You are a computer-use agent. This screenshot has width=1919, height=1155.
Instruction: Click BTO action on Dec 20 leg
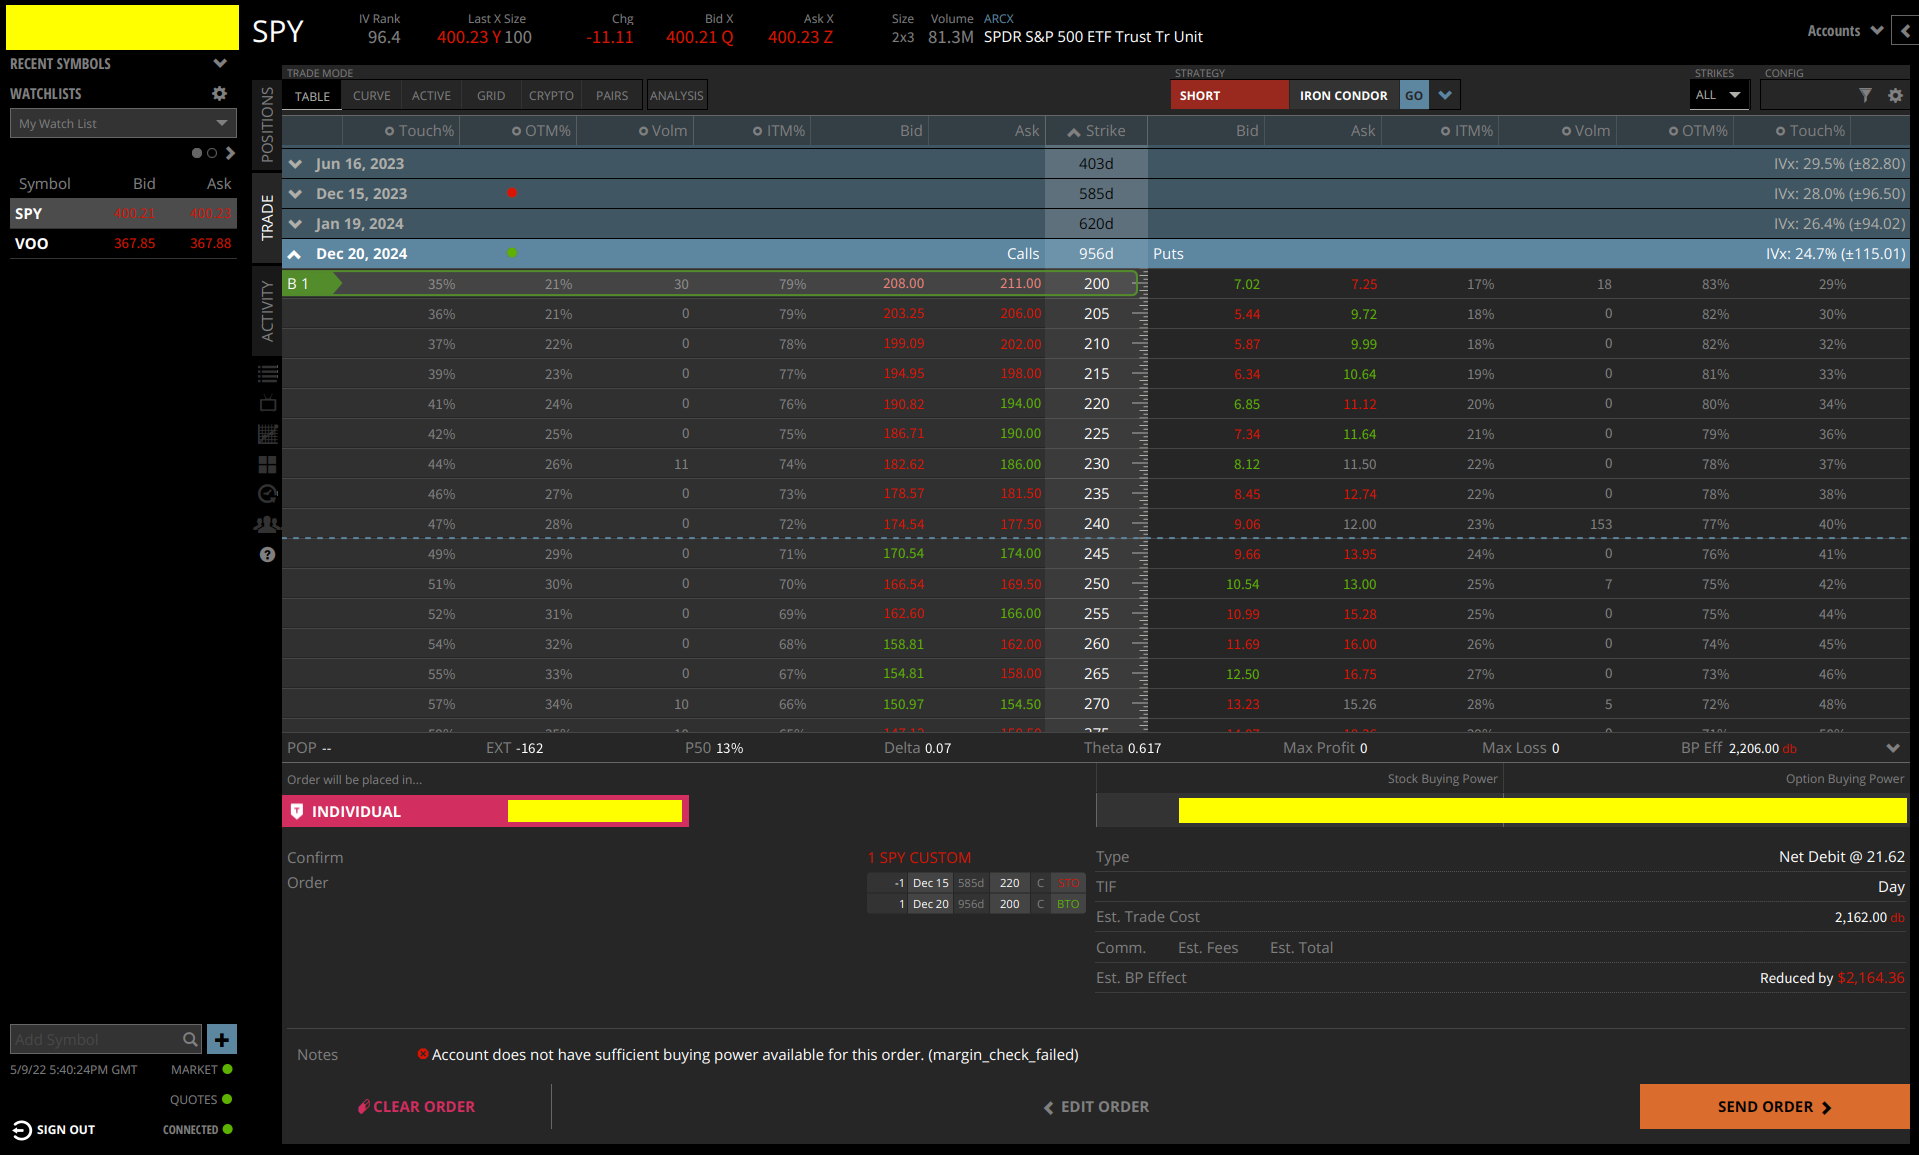click(1068, 904)
